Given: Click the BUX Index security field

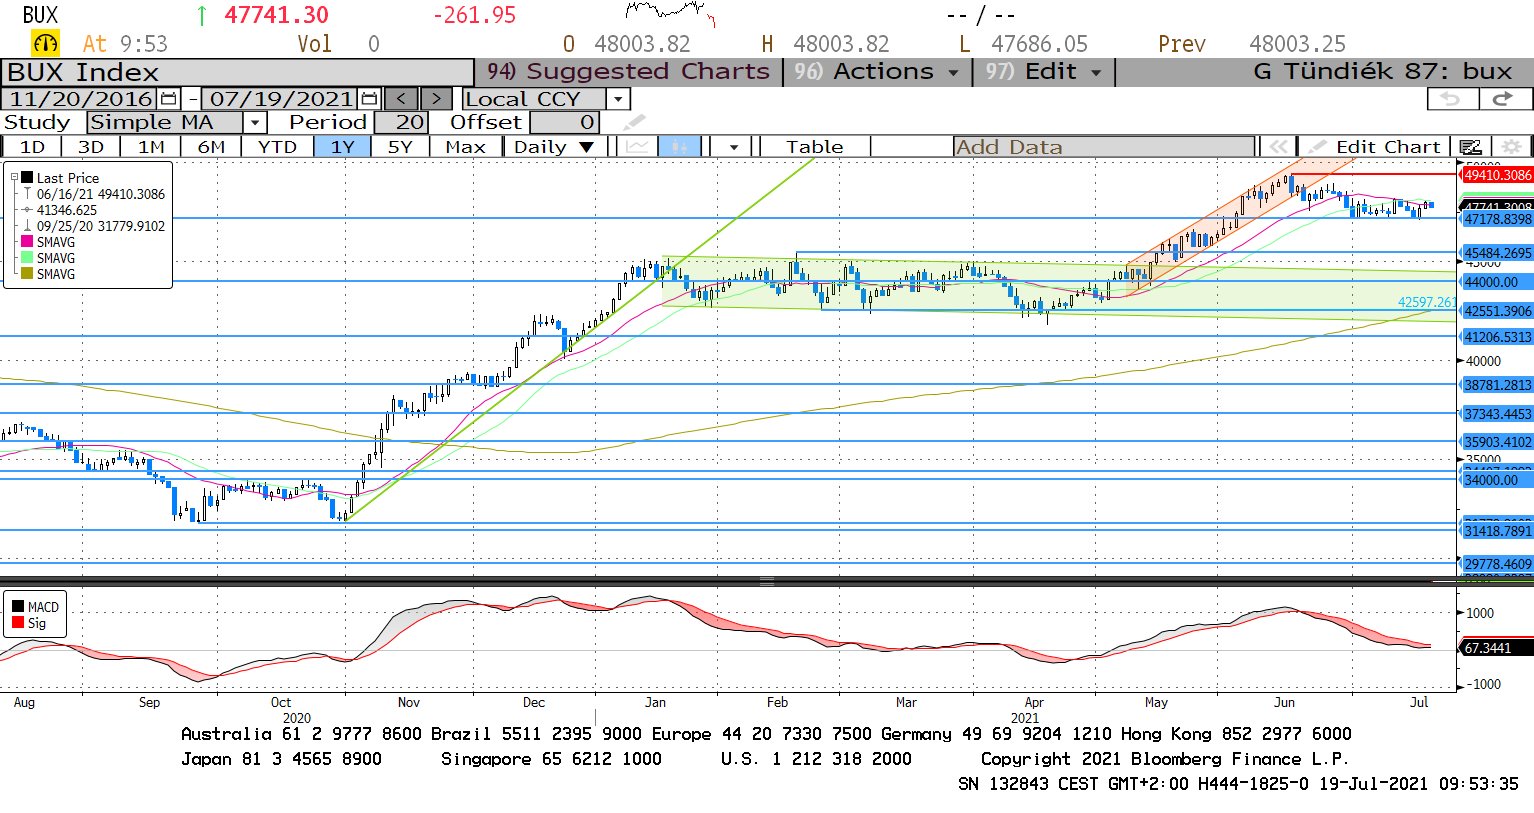Looking at the screenshot, I should tap(237, 73).
